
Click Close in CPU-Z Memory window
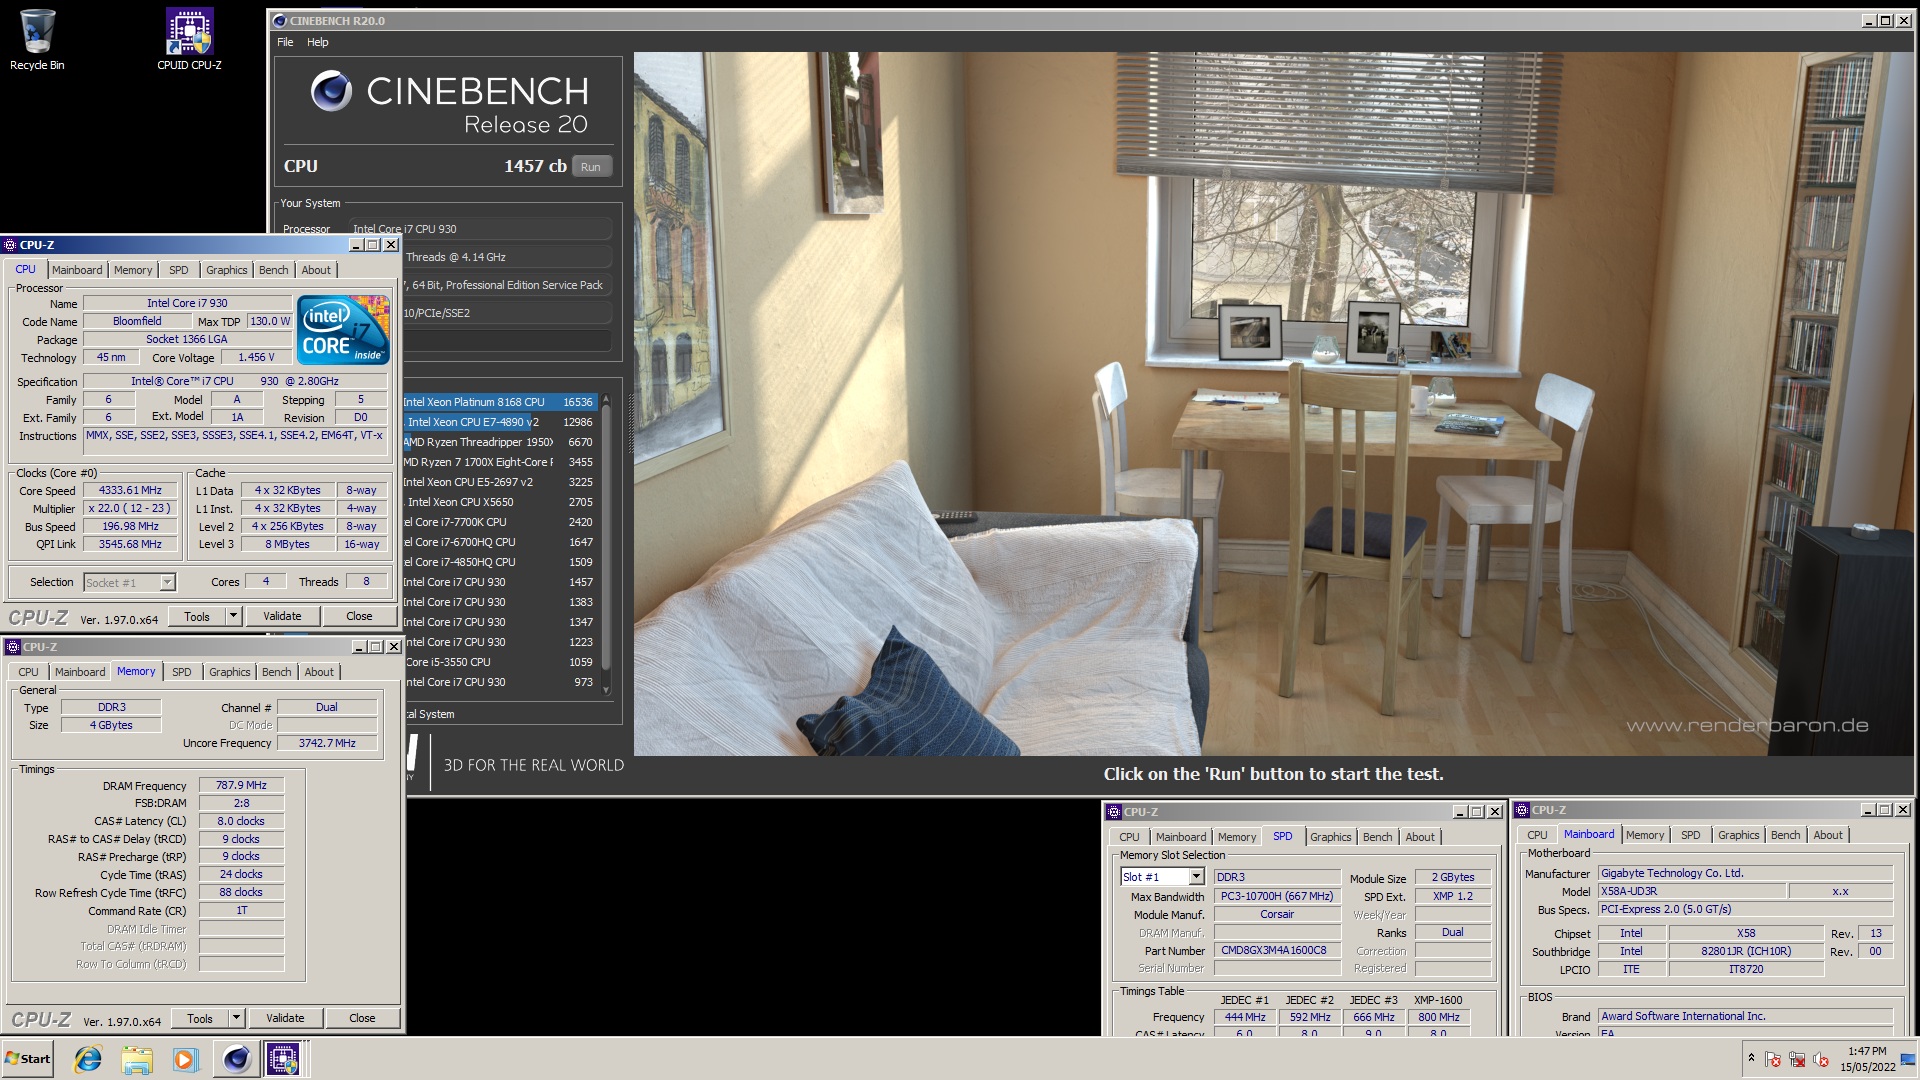coord(362,1018)
